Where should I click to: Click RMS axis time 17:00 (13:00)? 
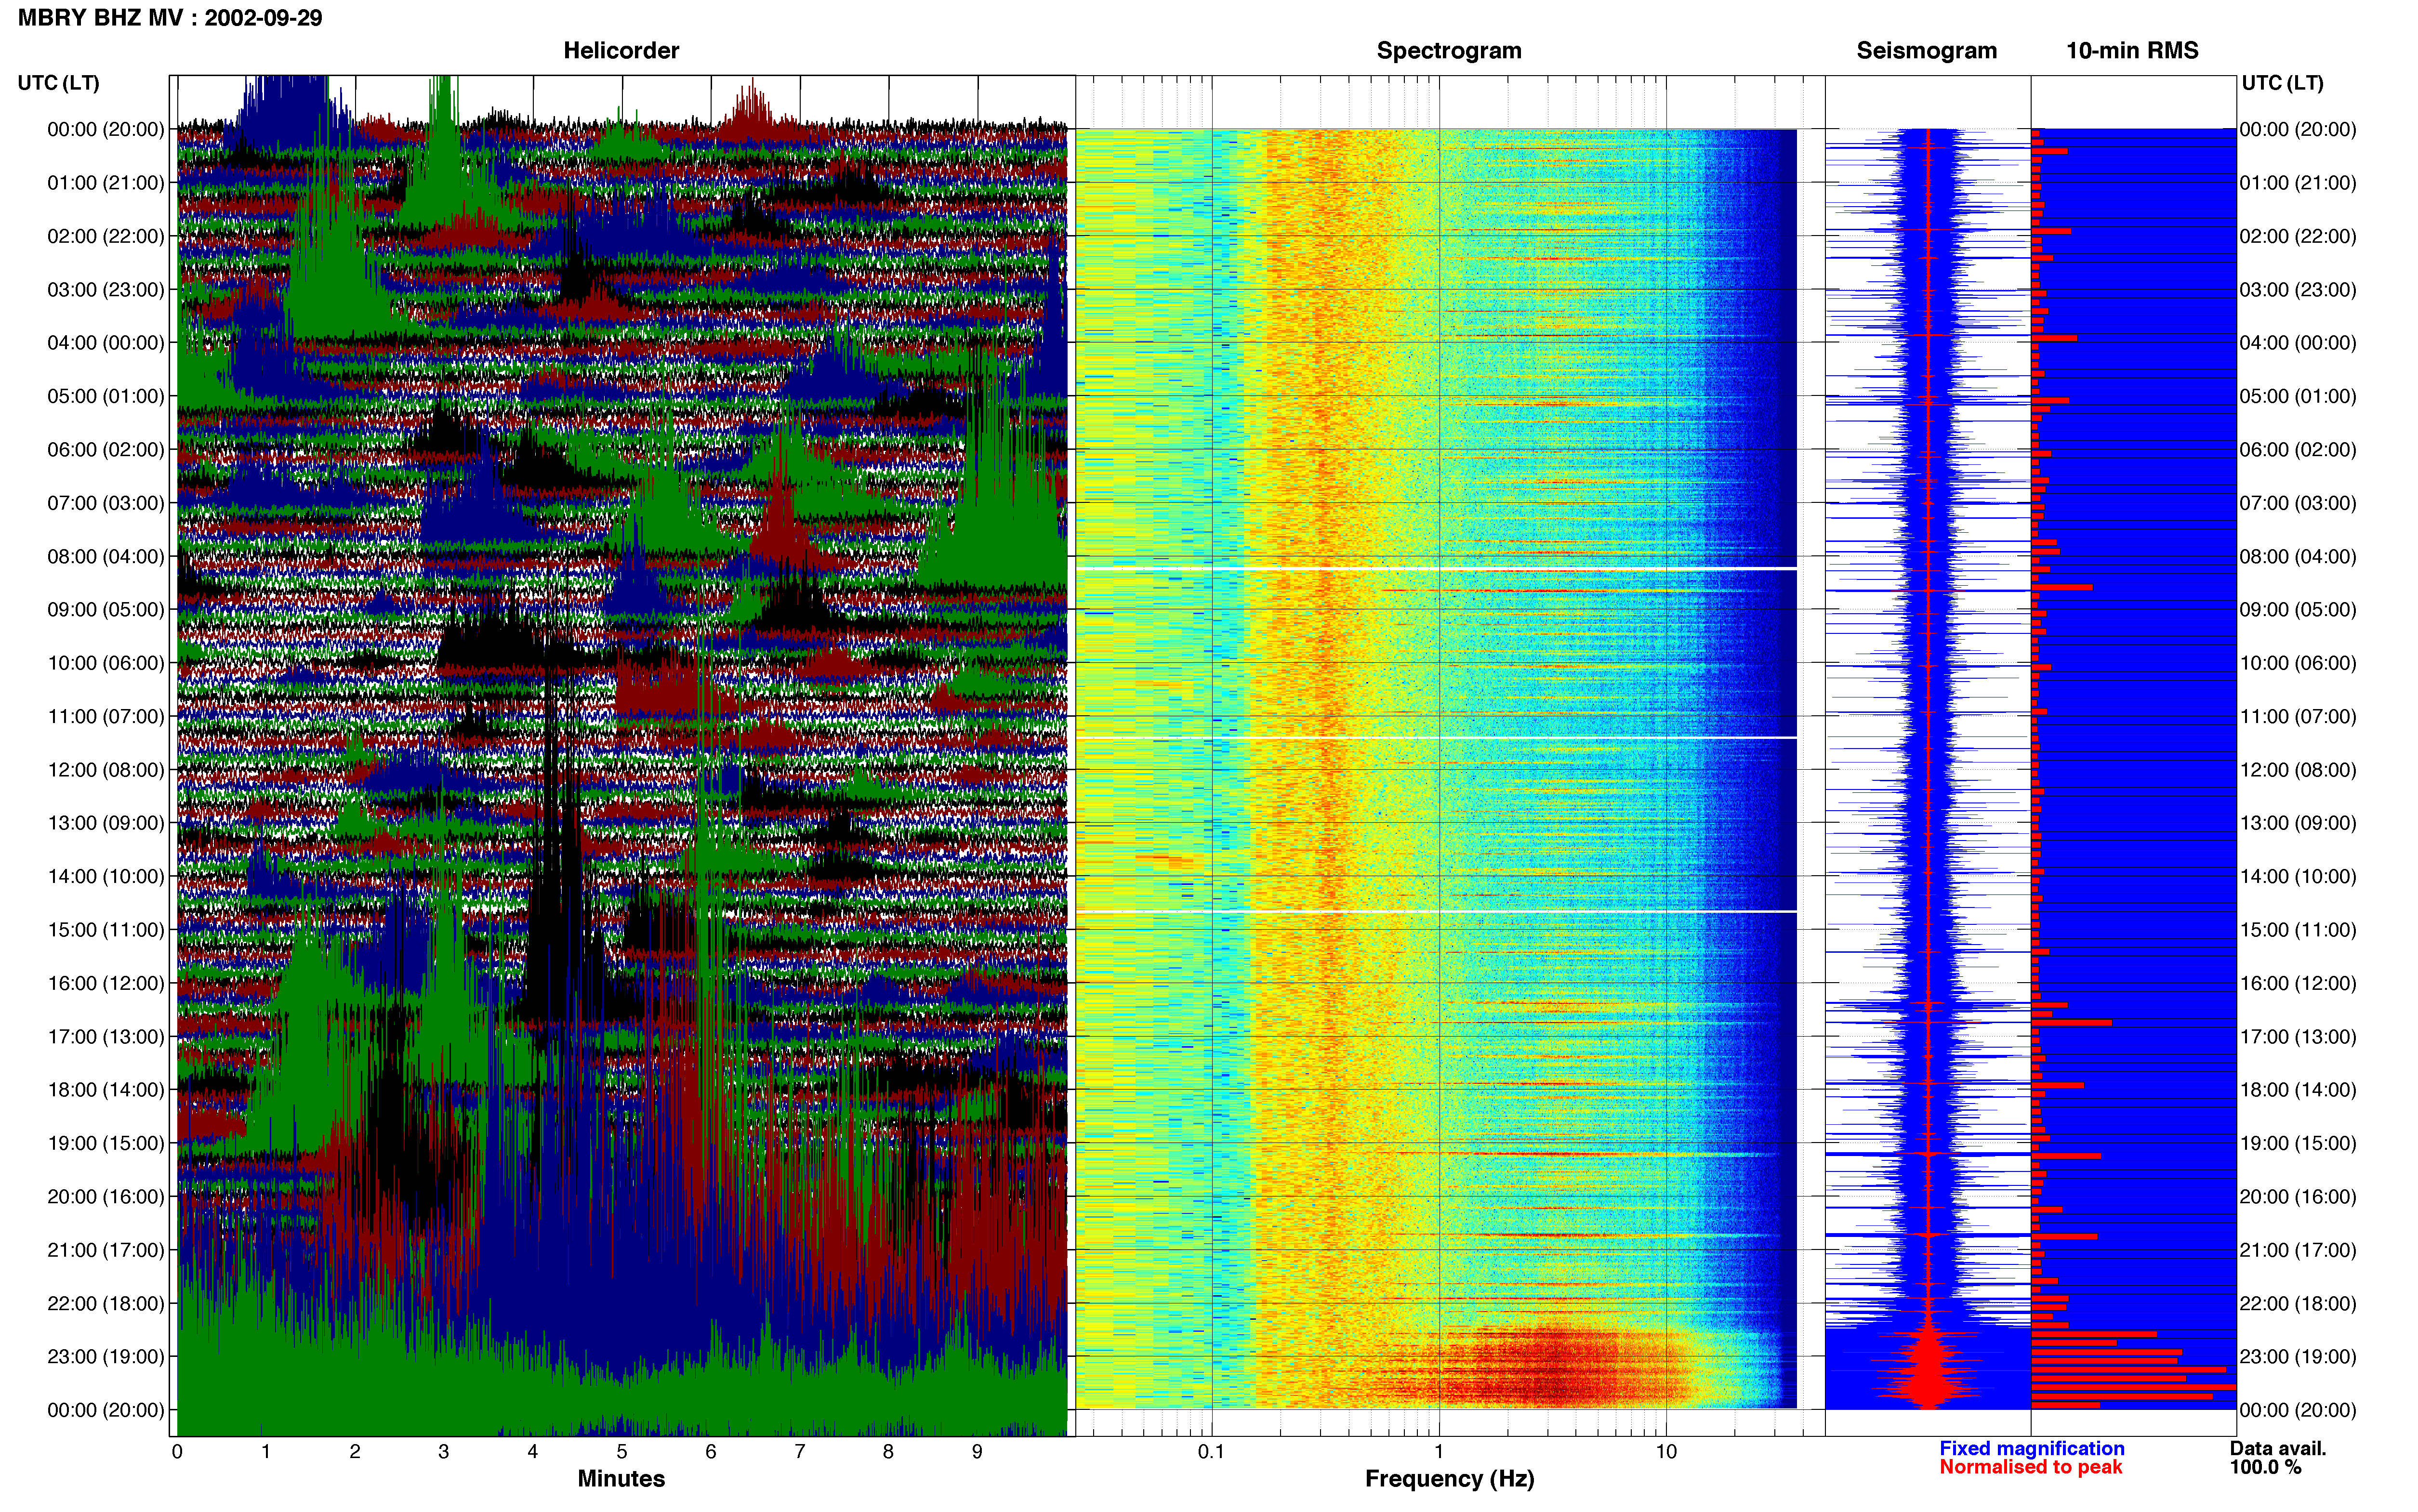2298,1037
